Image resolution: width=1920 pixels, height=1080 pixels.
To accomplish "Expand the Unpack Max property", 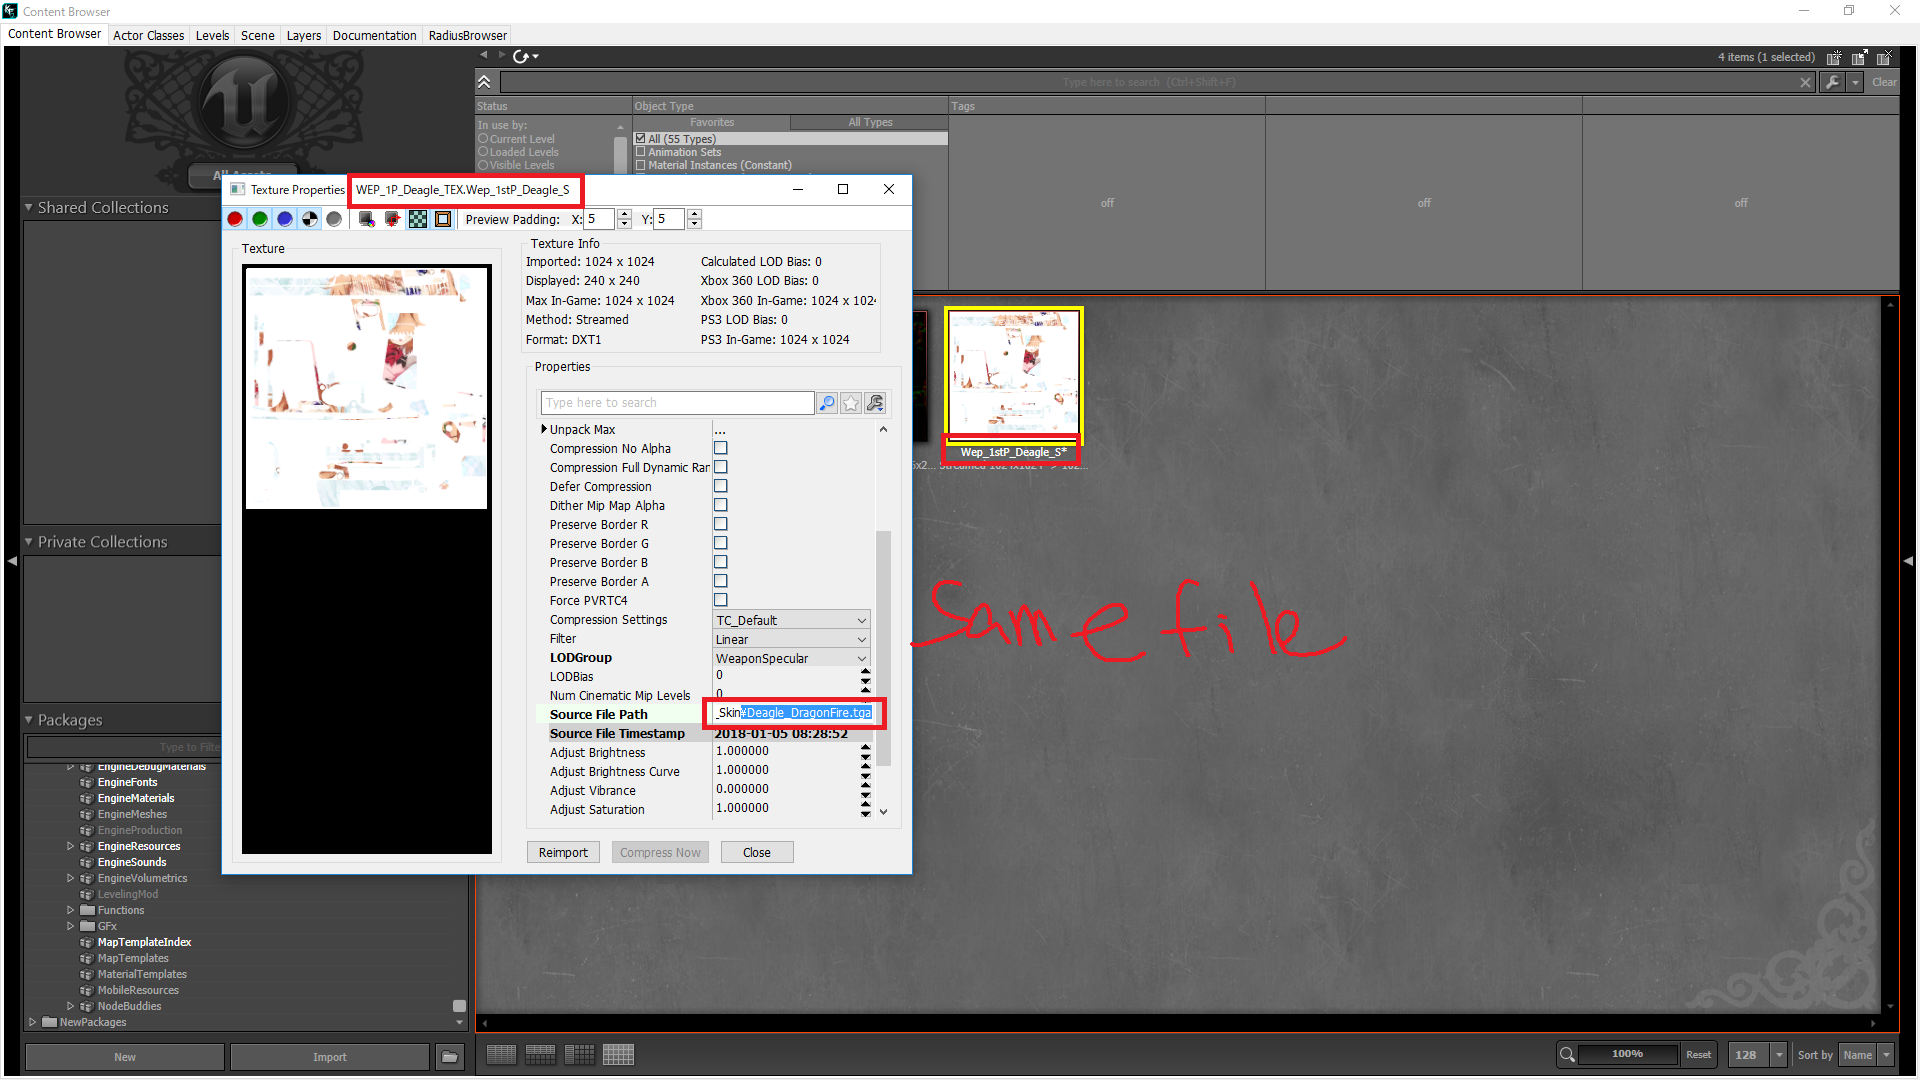I will (x=544, y=429).
